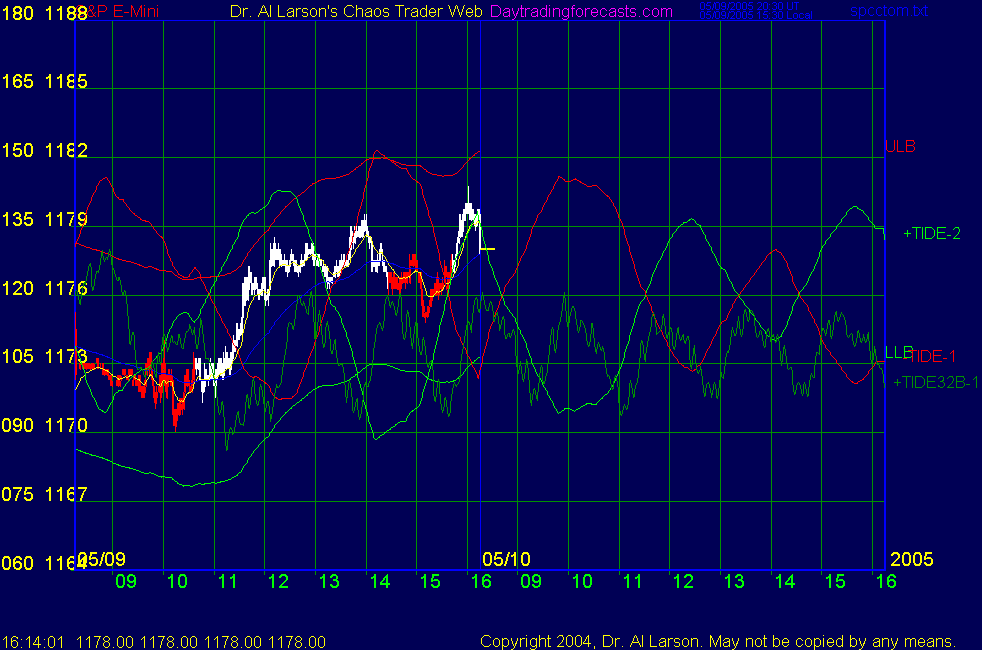Click the copyright notice text

tap(718, 641)
